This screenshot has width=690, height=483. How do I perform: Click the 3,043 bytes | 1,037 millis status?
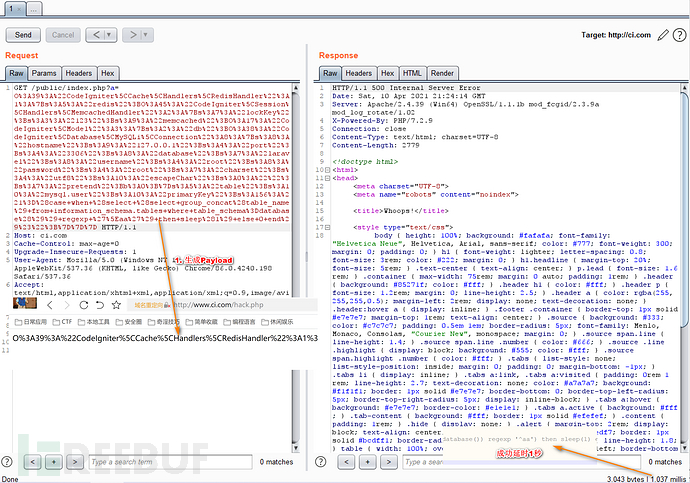[x=647, y=479]
